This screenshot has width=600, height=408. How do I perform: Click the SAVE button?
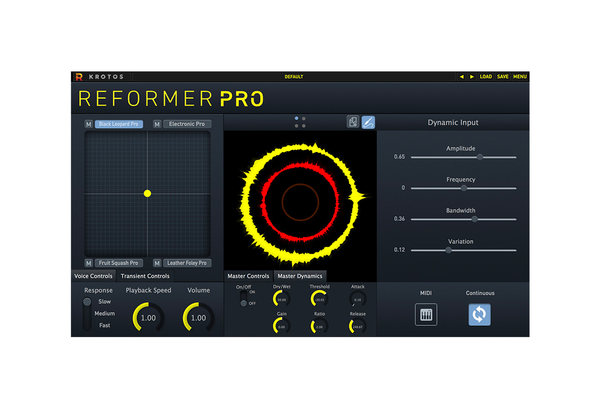click(503, 76)
